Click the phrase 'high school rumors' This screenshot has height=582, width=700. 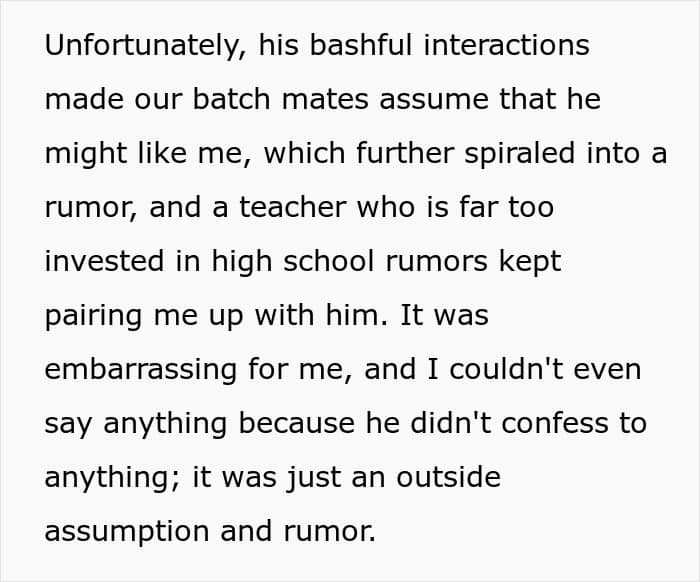(349, 262)
